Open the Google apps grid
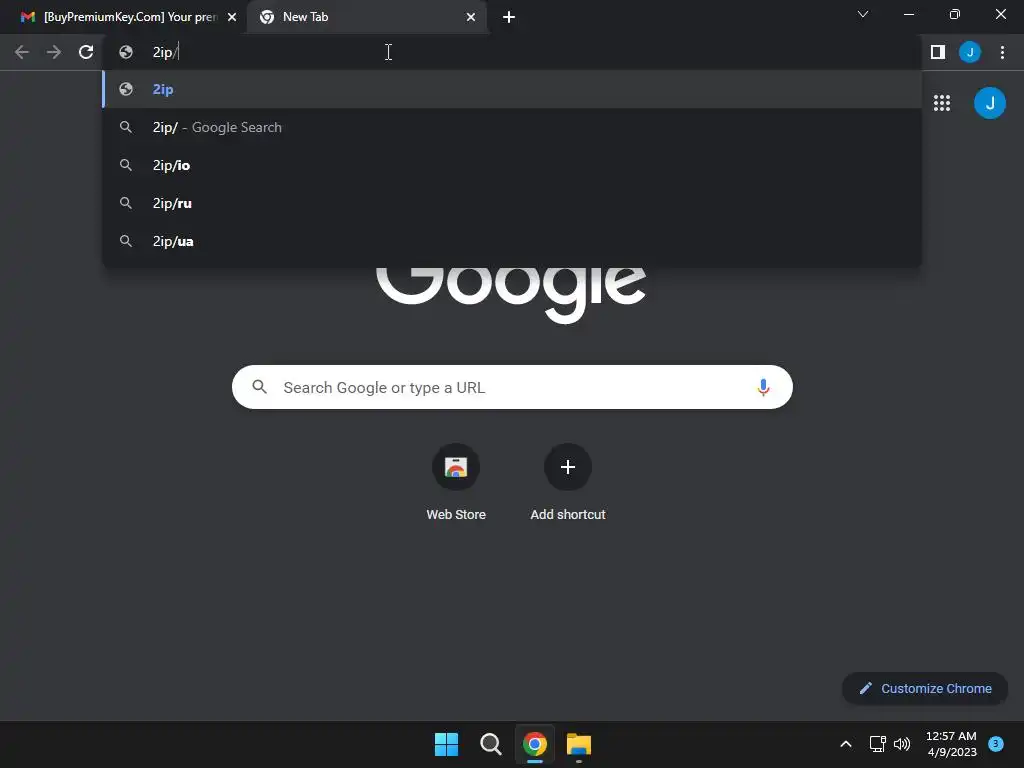Screen dimensions: 1024x768 942,103
